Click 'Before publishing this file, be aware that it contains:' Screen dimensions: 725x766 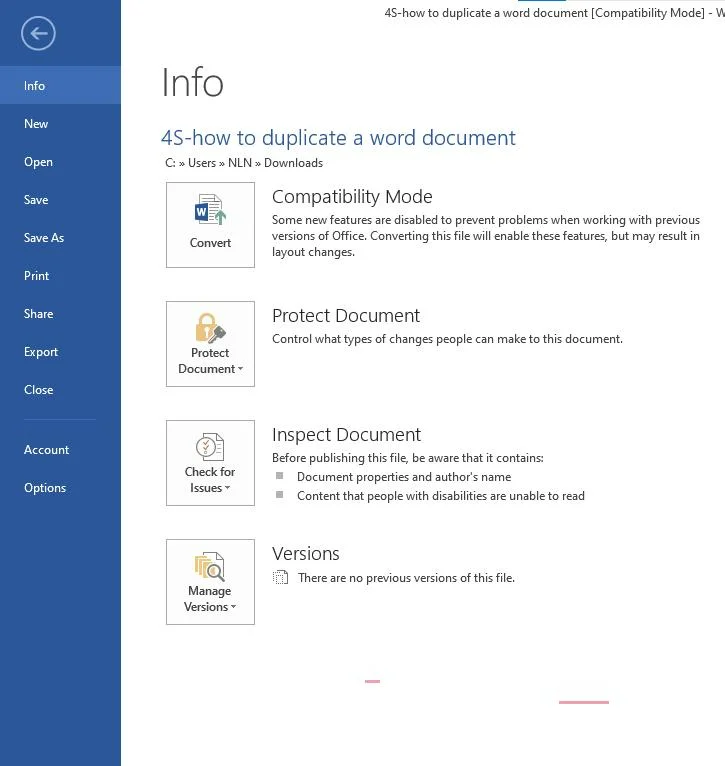(408, 458)
